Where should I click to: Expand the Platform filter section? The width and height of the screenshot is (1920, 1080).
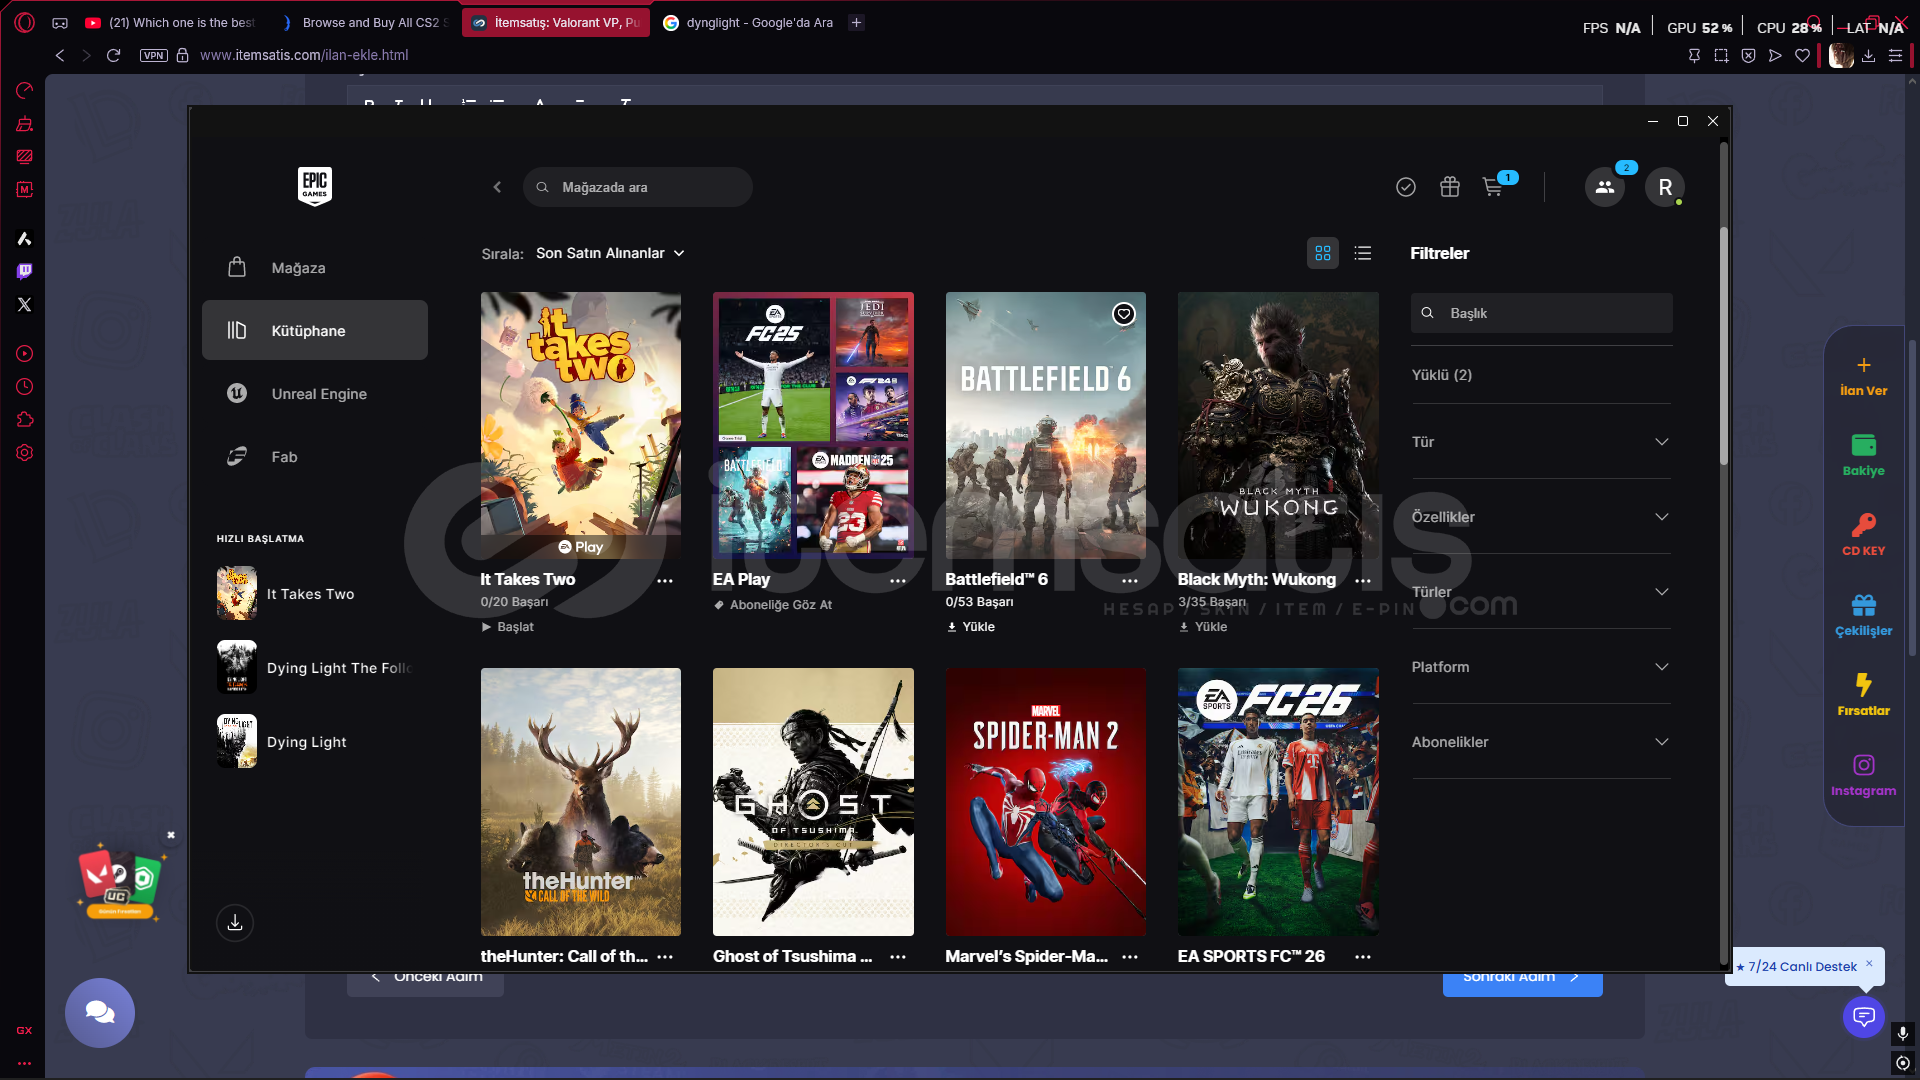click(1541, 667)
